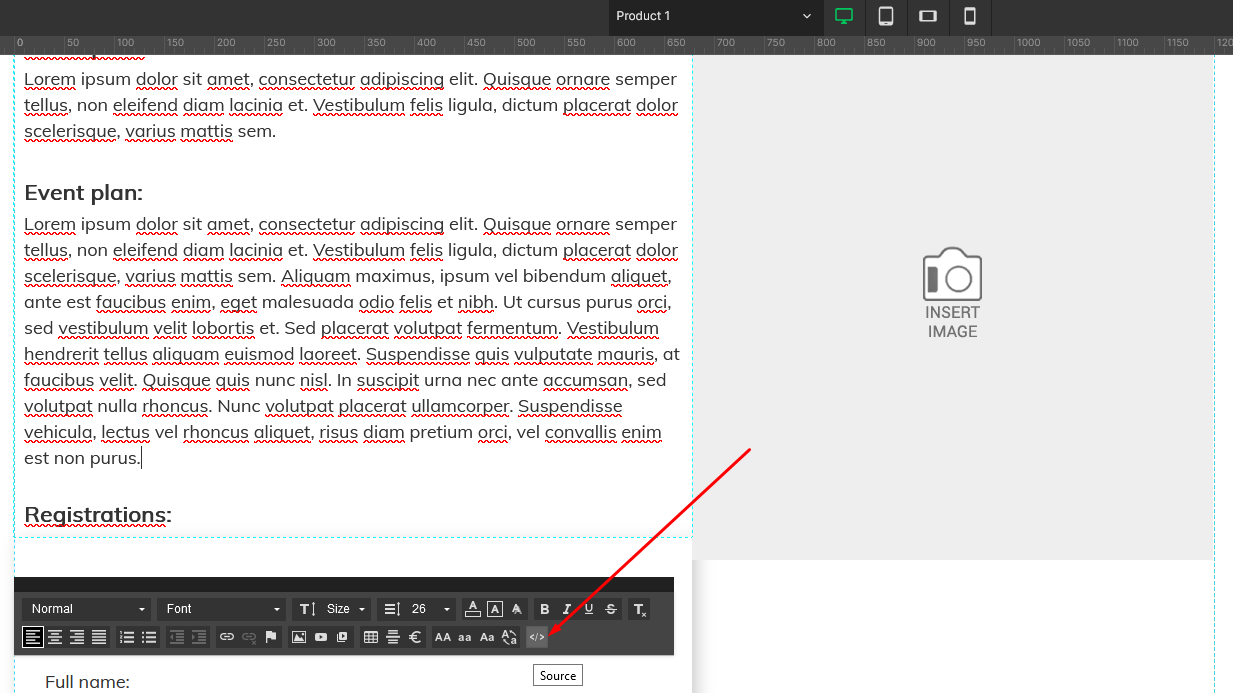The image size is (1233, 693).
Task: Insert a numbered list
Action: tap(127, 637)
